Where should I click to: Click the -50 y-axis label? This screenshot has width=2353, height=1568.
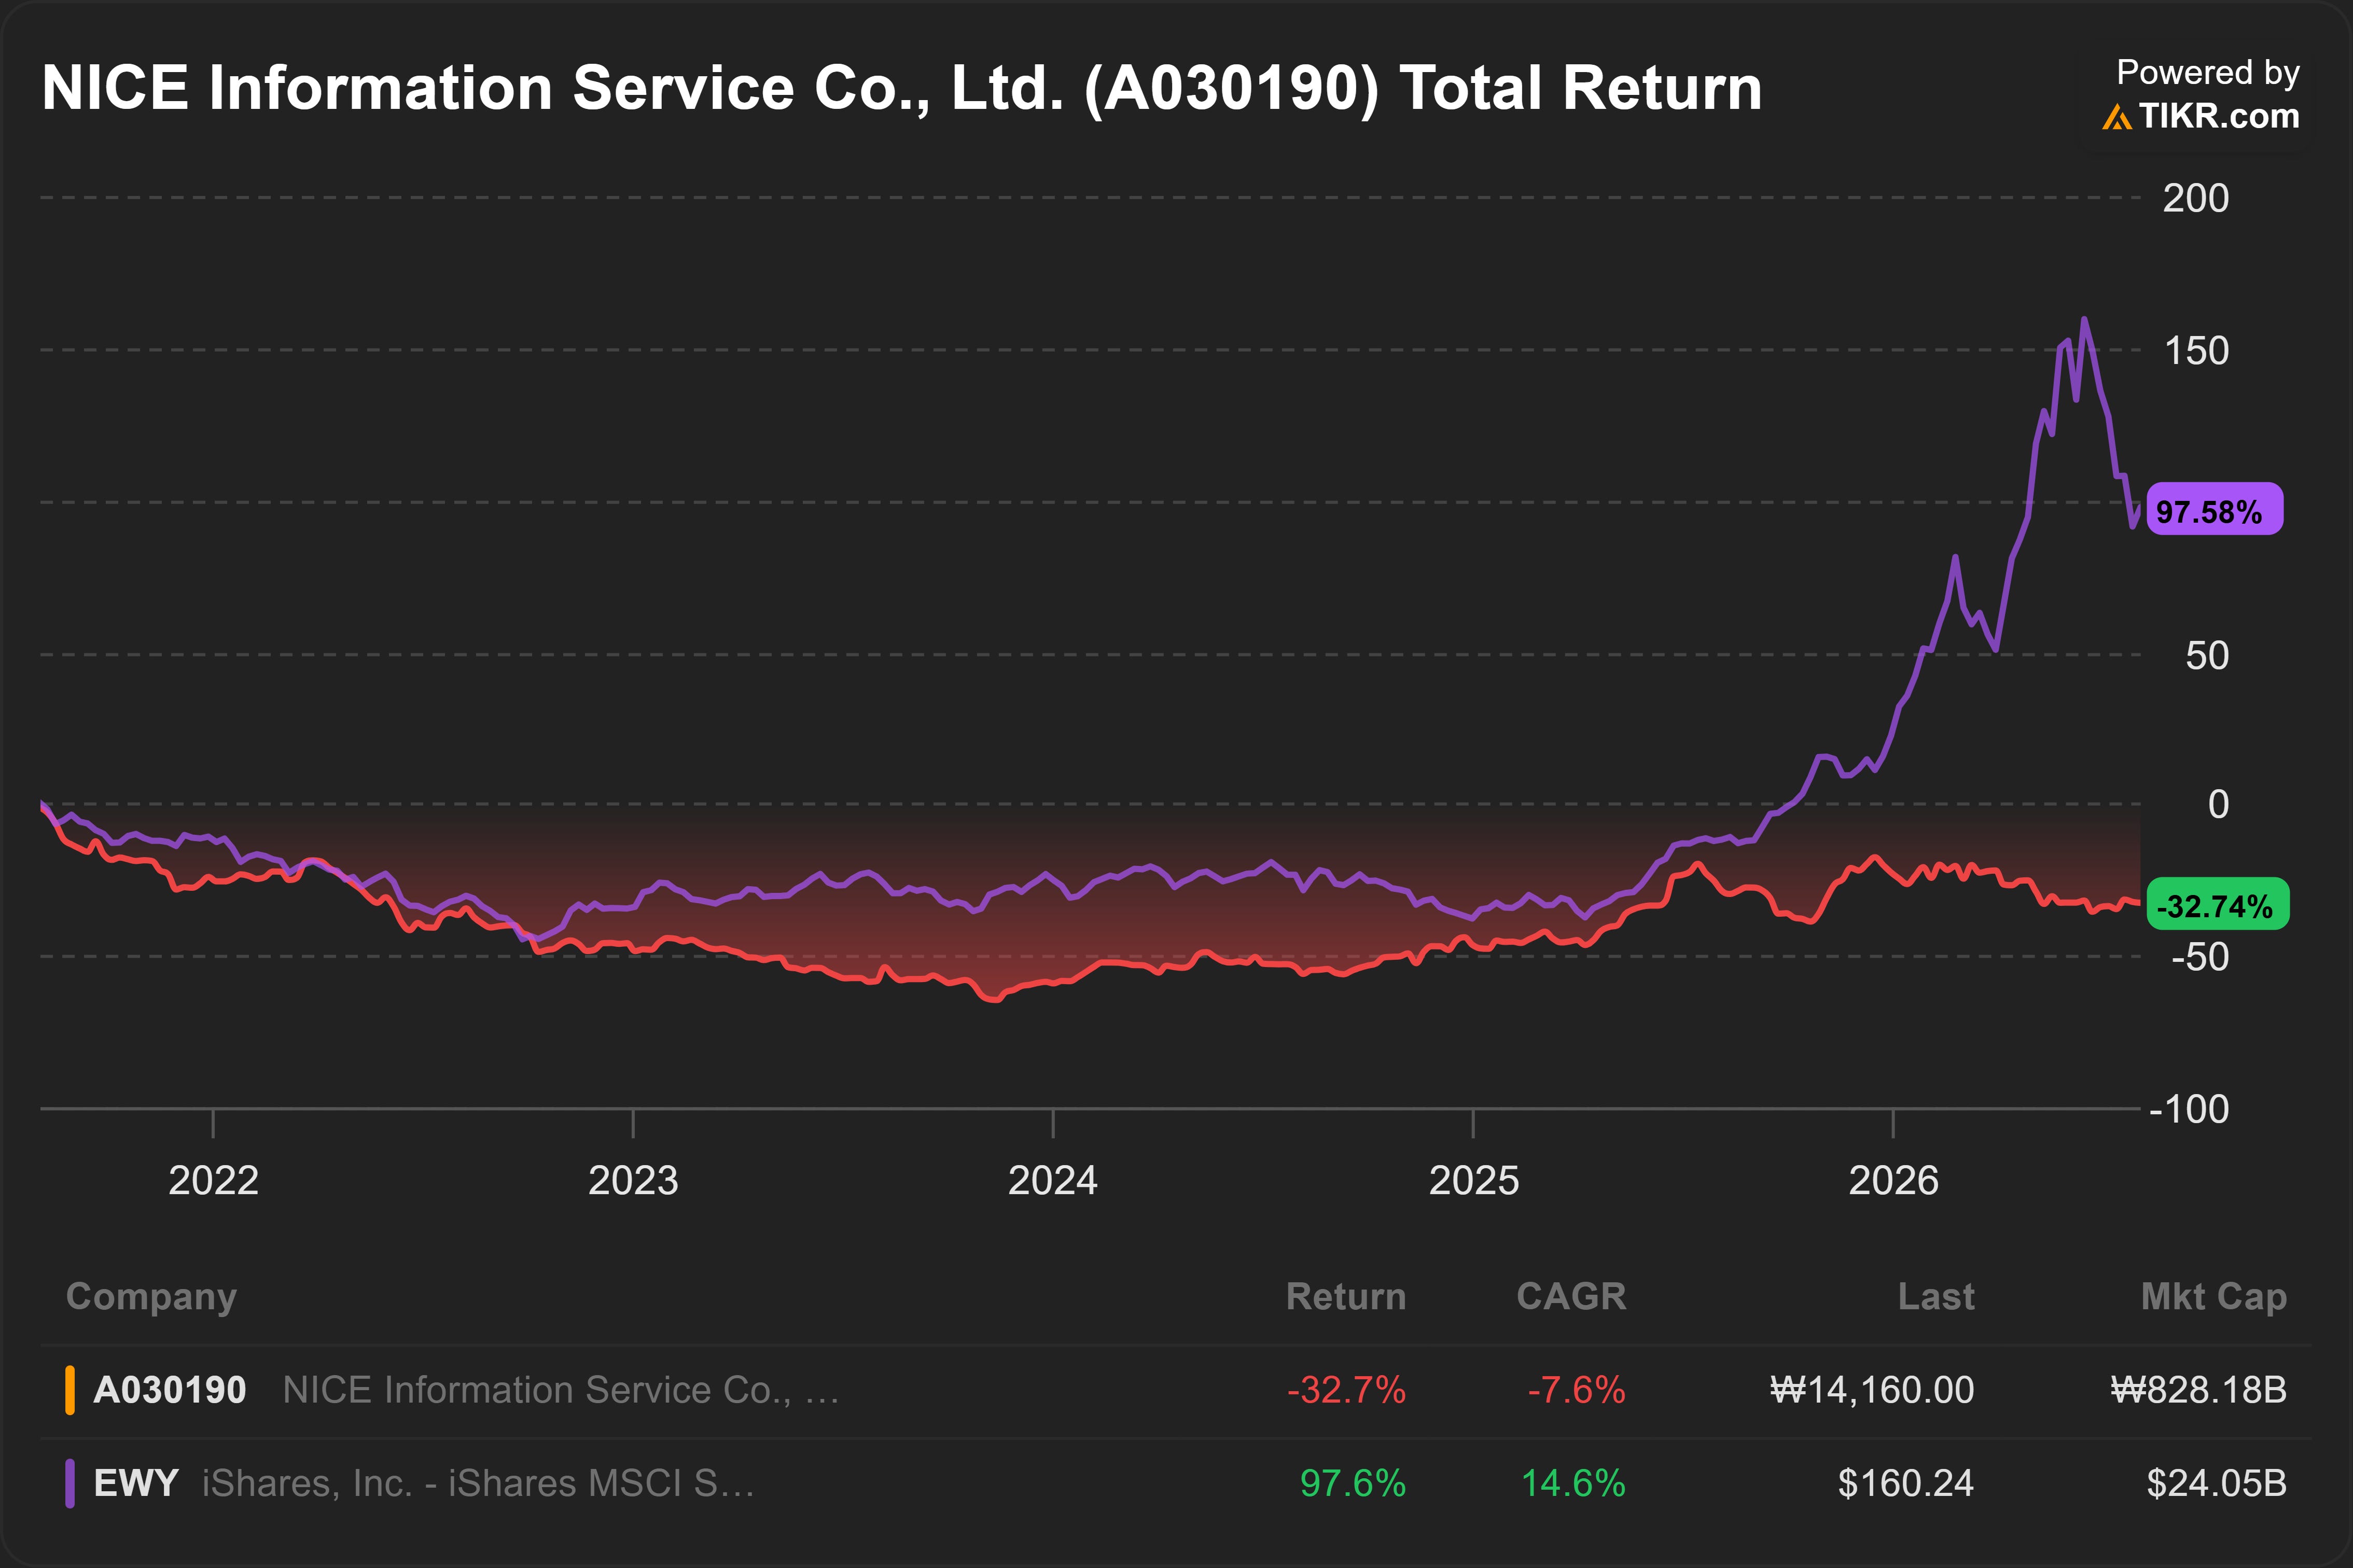point(2200,958)
